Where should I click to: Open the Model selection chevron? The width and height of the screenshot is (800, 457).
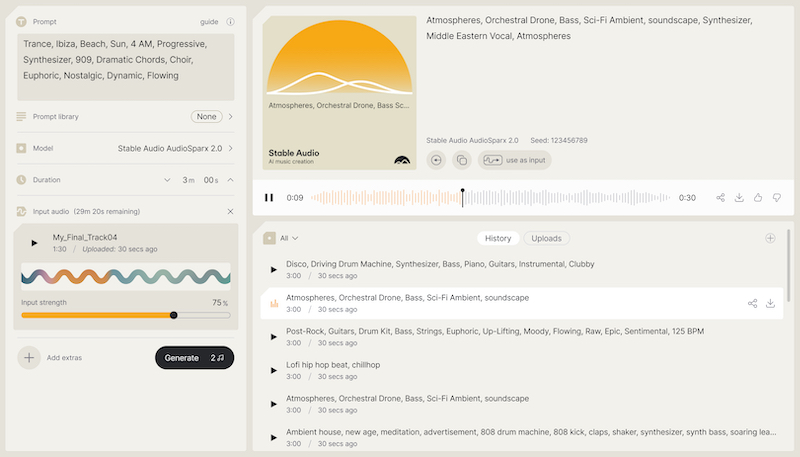coord(231,148)
